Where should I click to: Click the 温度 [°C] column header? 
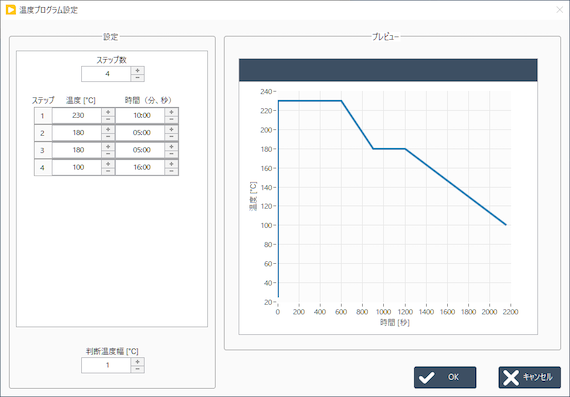(81, 100)
